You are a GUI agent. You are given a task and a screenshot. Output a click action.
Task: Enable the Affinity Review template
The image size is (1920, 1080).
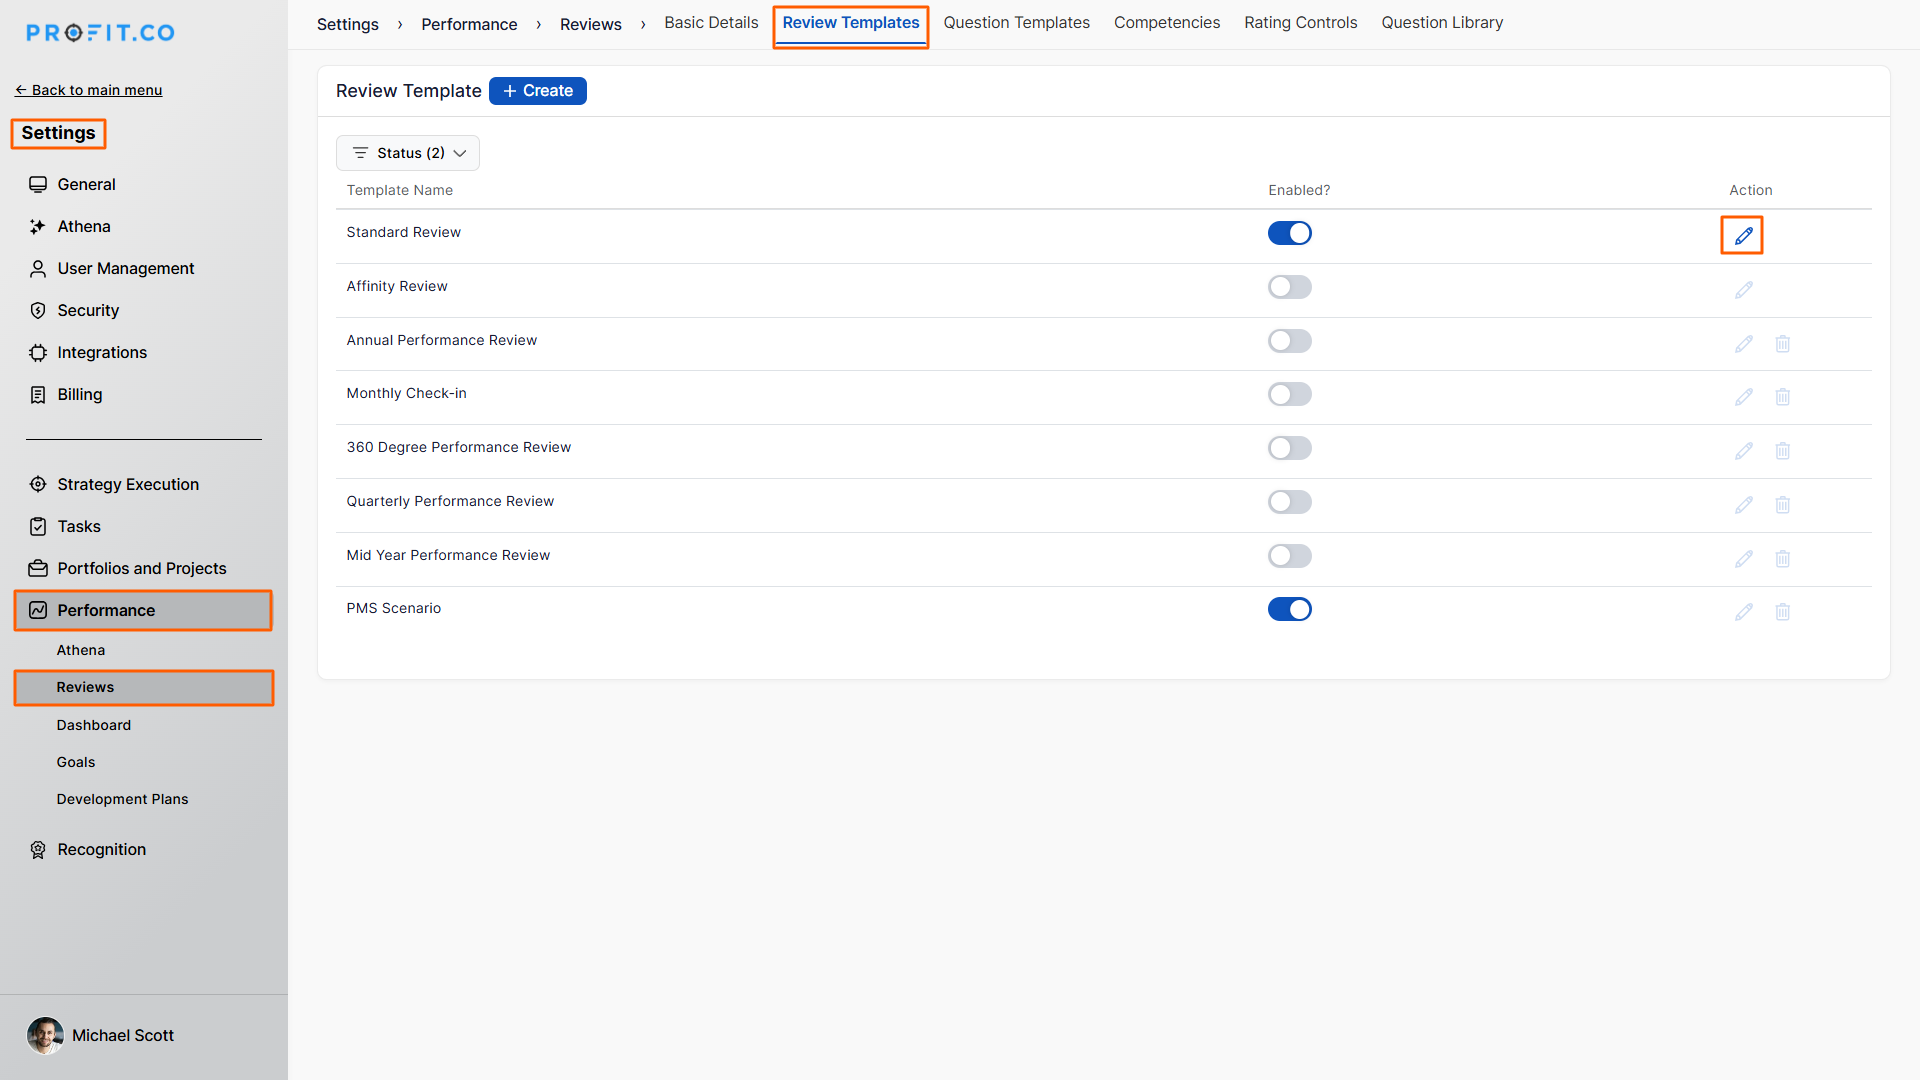(x=1289, y=287)
